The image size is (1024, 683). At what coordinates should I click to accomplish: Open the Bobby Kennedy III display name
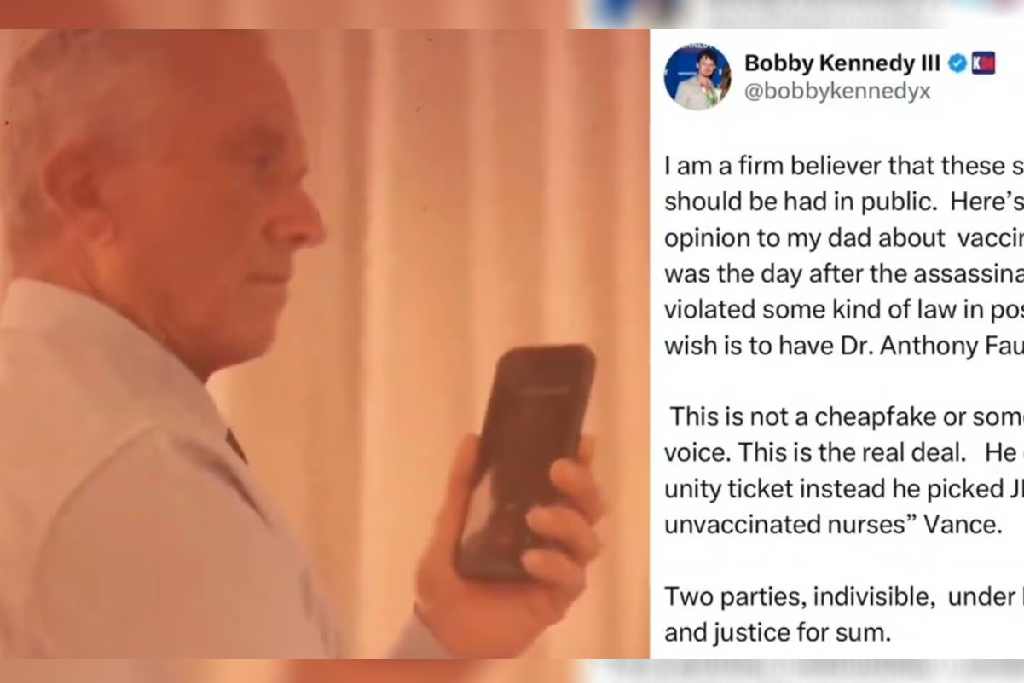coord(842,63)
